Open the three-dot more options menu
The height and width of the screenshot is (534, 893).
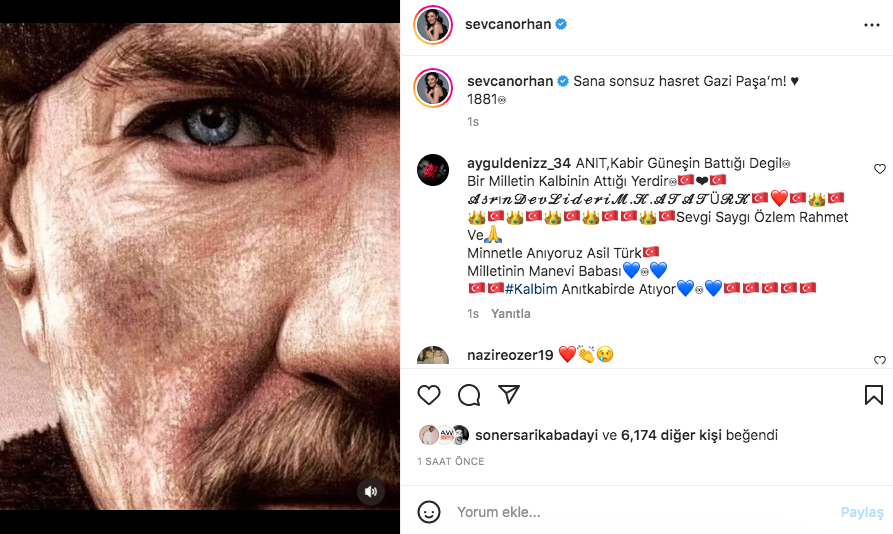(x=872, y=24)
